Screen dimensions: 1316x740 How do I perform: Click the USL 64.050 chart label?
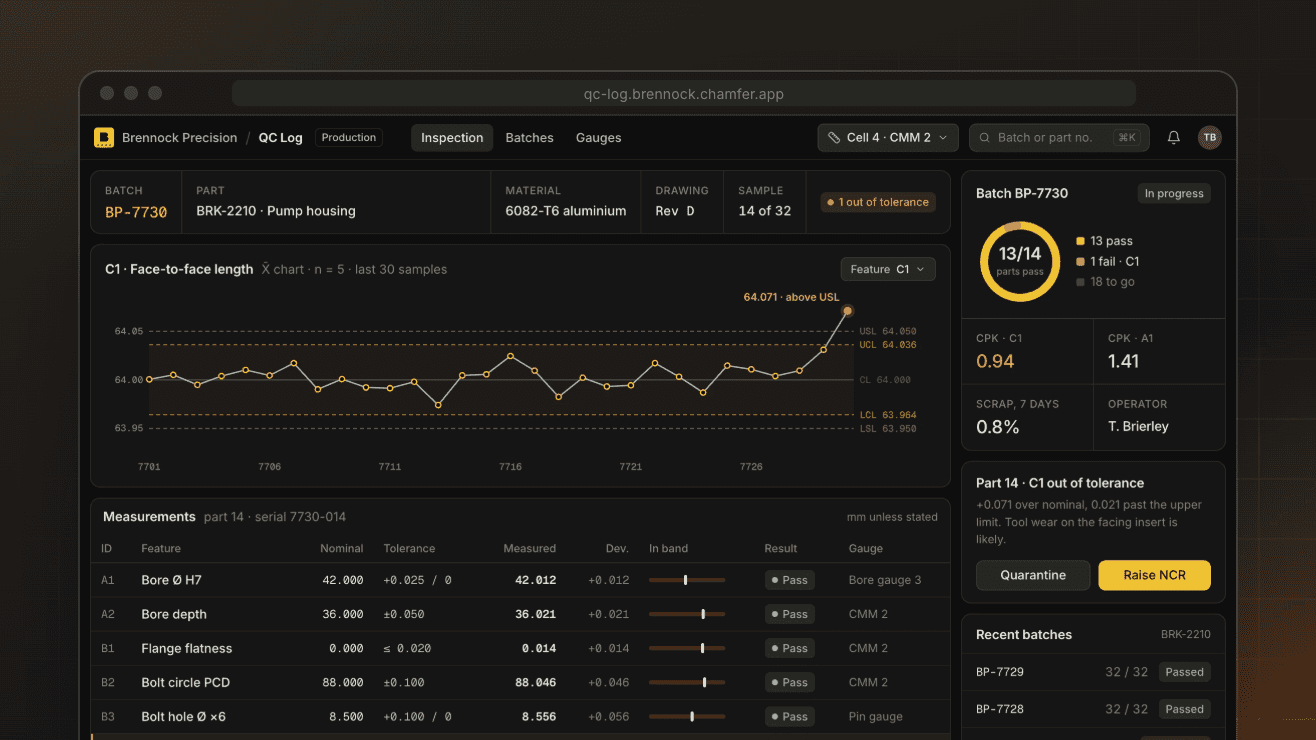(x=888, y=331)
